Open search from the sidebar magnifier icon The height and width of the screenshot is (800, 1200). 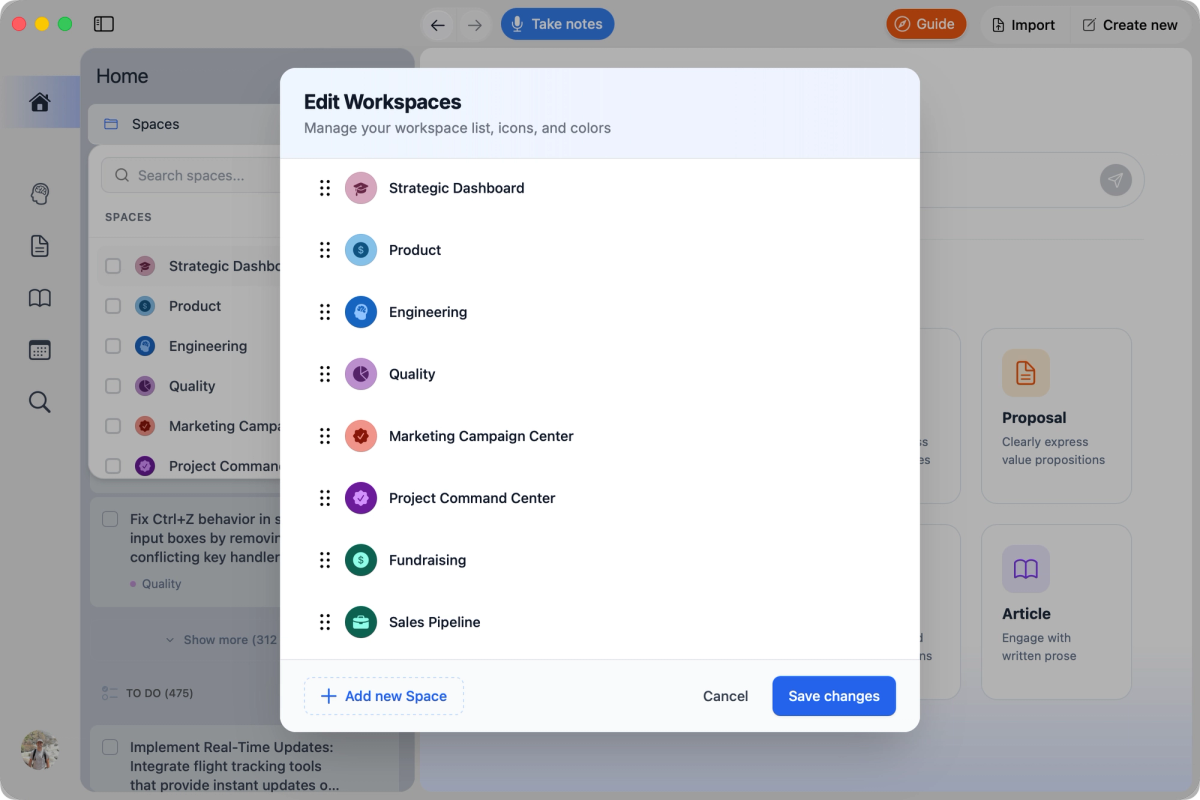[x=39, y=401]
